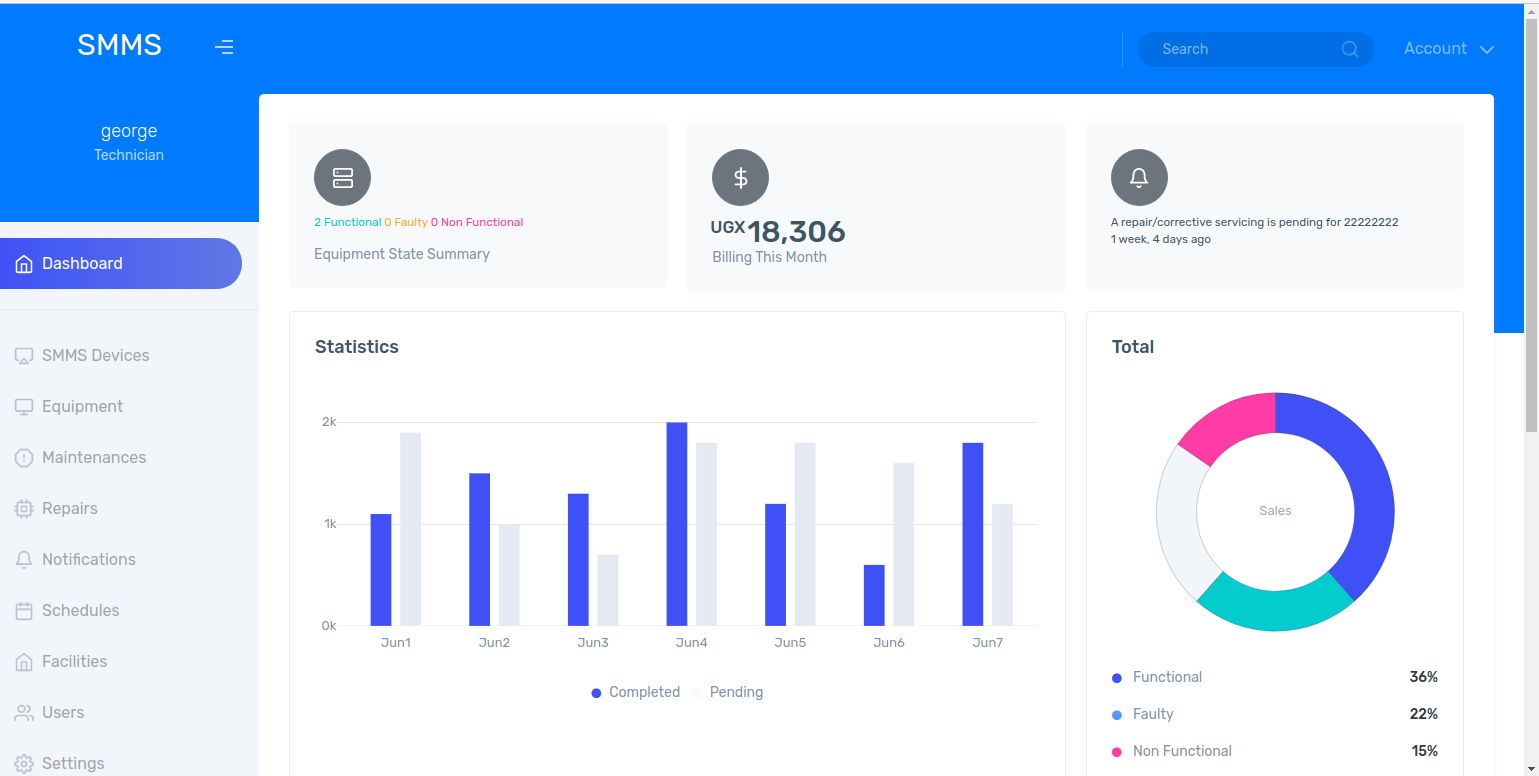The height and width of the screenshot is (776, 1539).
Task: Click the bell icon in notification card
Action: point(1139,178)
